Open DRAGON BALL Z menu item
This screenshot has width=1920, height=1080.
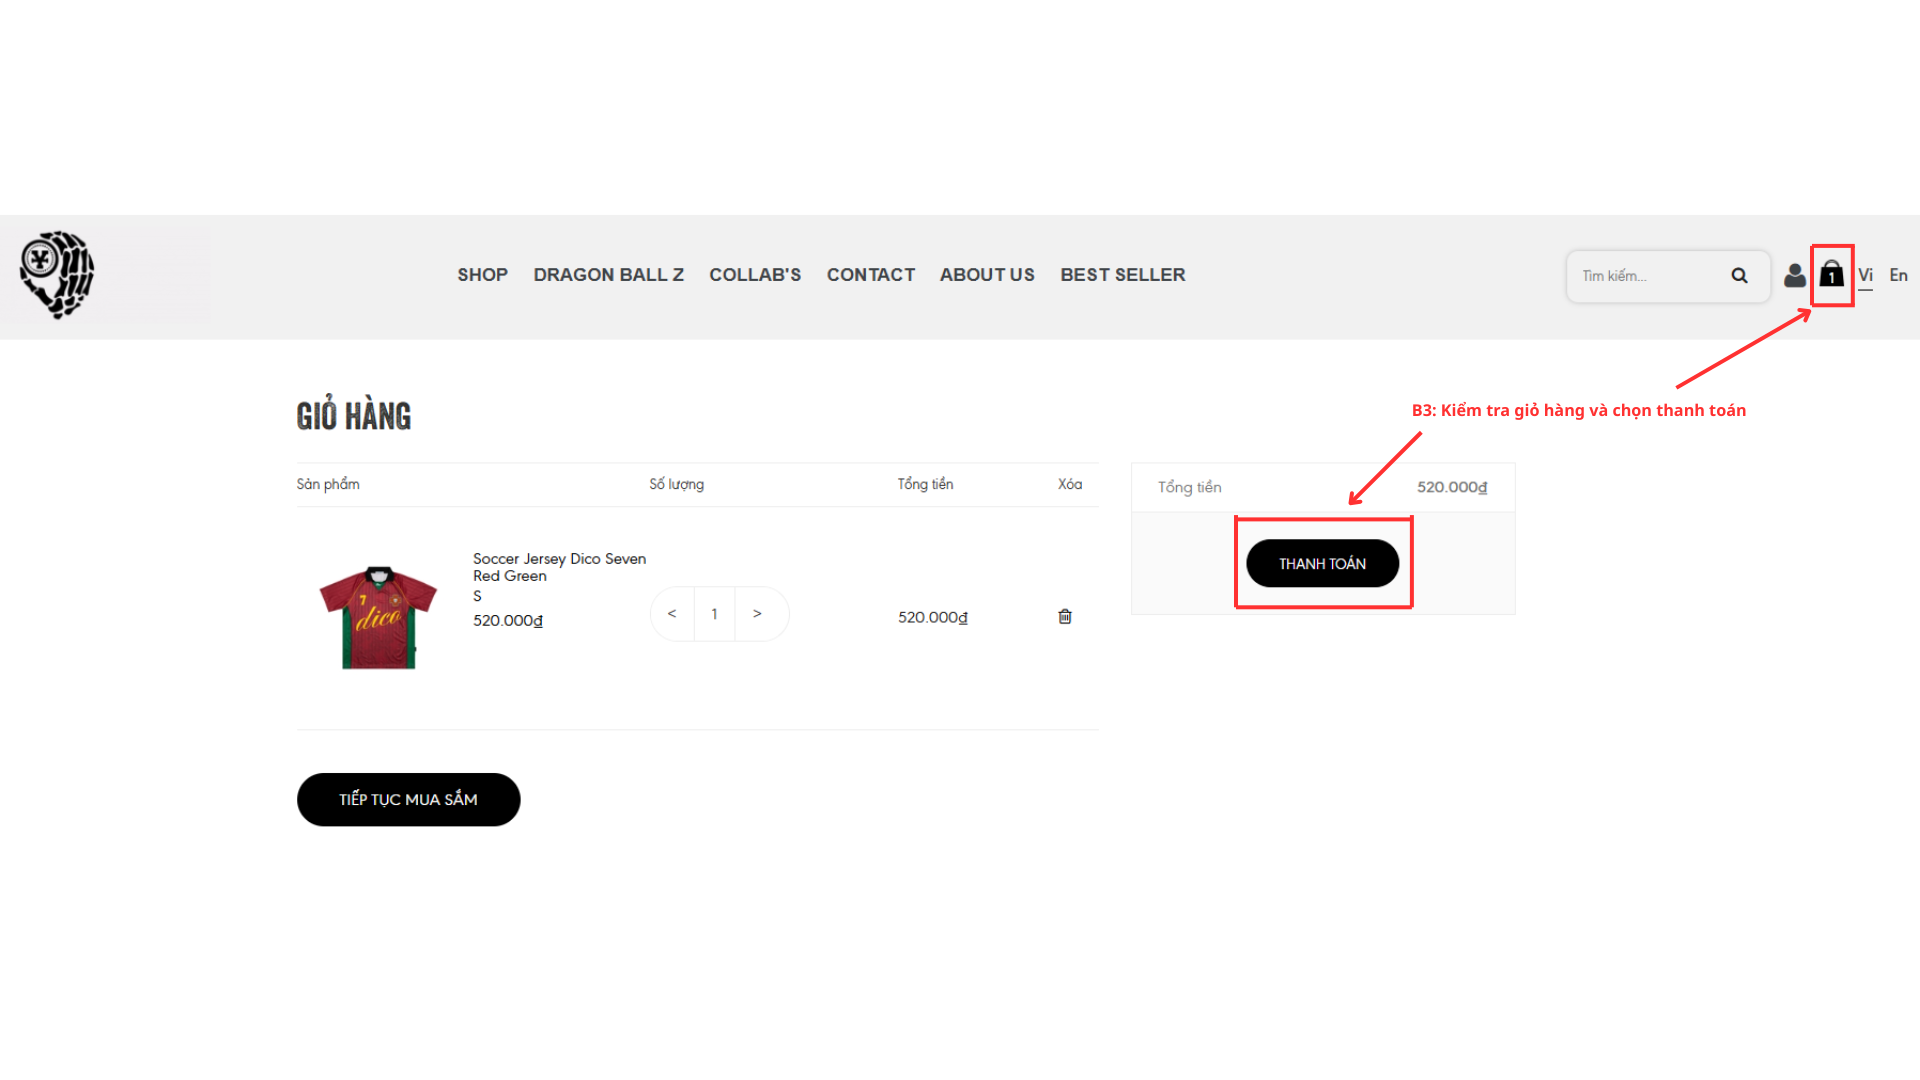click(608, 275)
